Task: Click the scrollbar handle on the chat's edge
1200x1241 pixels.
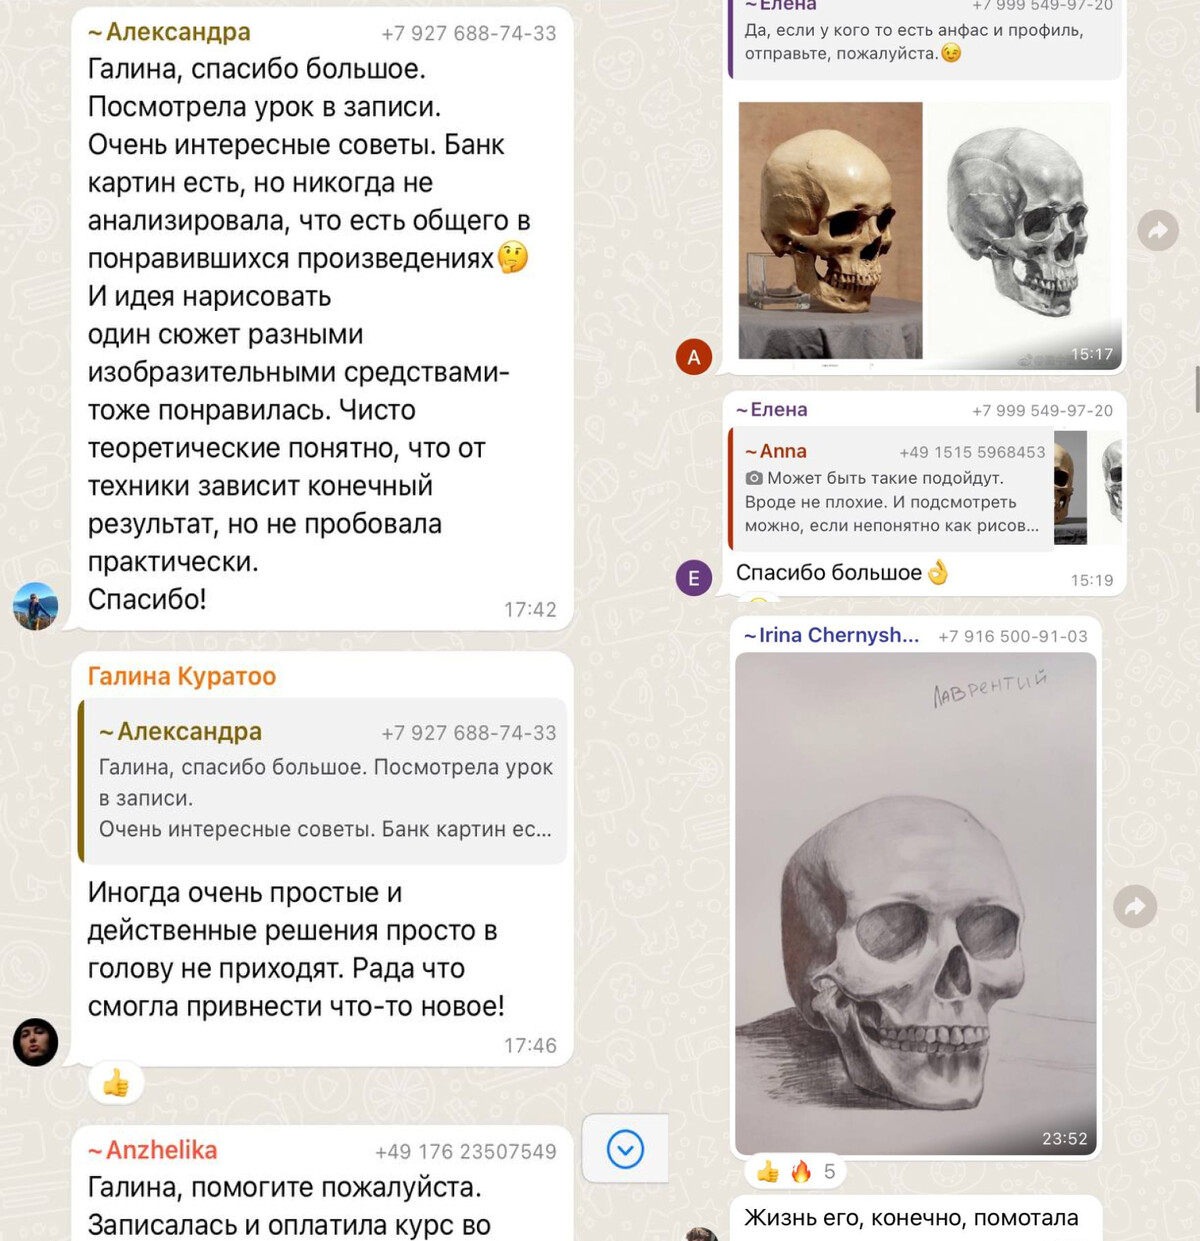Action: [1197, 389]
